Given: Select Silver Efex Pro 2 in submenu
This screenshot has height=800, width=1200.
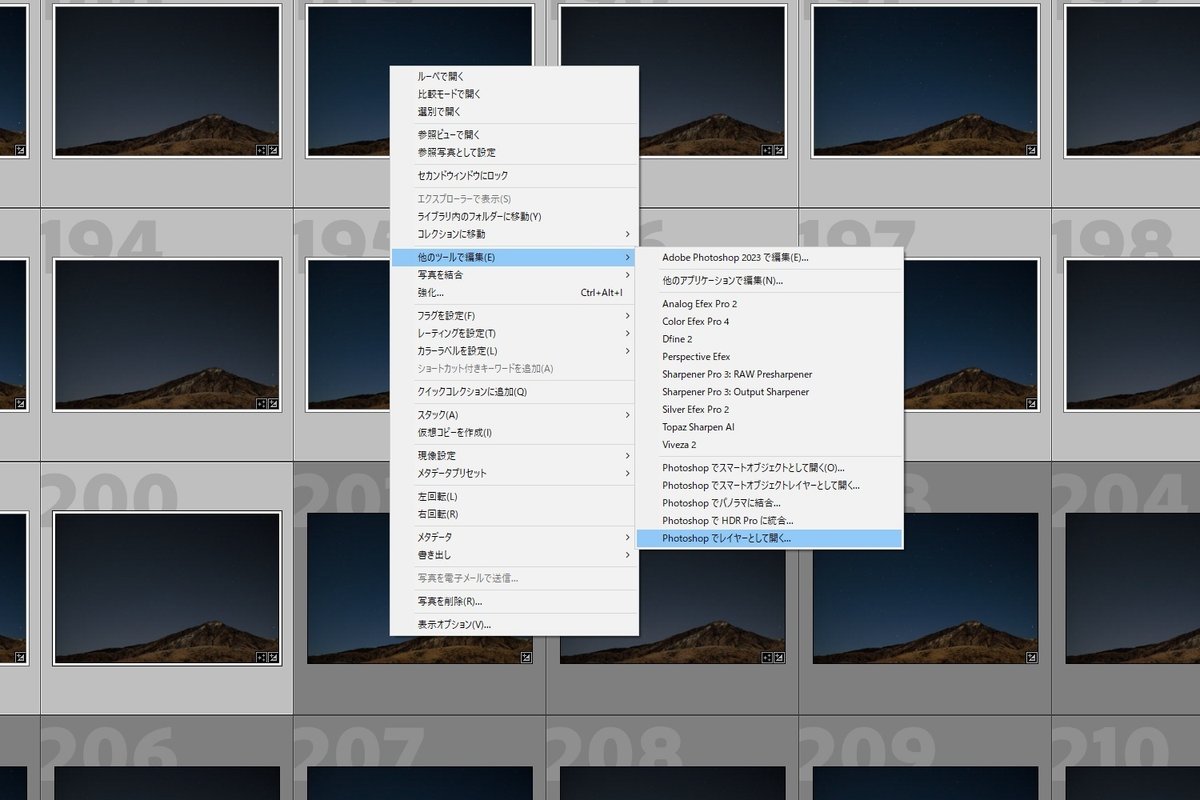Looking at the screenshot, I should point(769,410).
